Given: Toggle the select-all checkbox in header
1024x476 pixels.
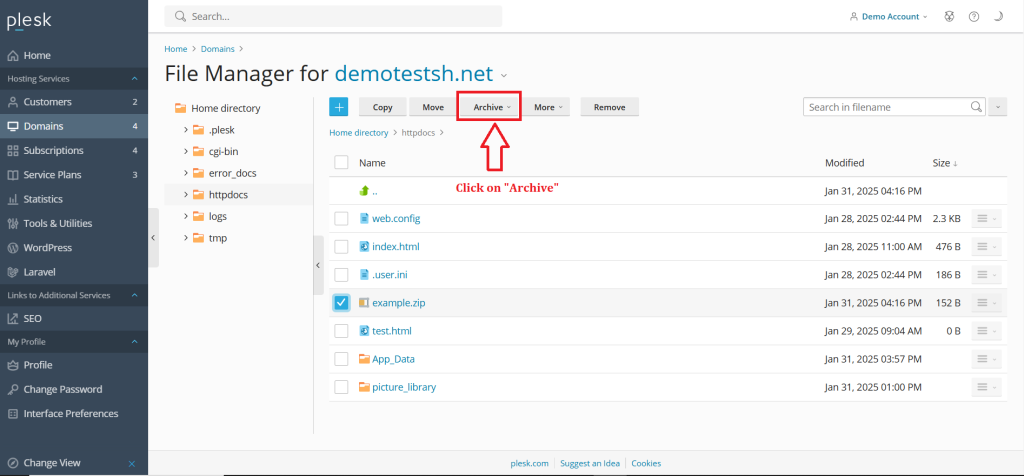Looking at the screenshot, I should [341, 162].
